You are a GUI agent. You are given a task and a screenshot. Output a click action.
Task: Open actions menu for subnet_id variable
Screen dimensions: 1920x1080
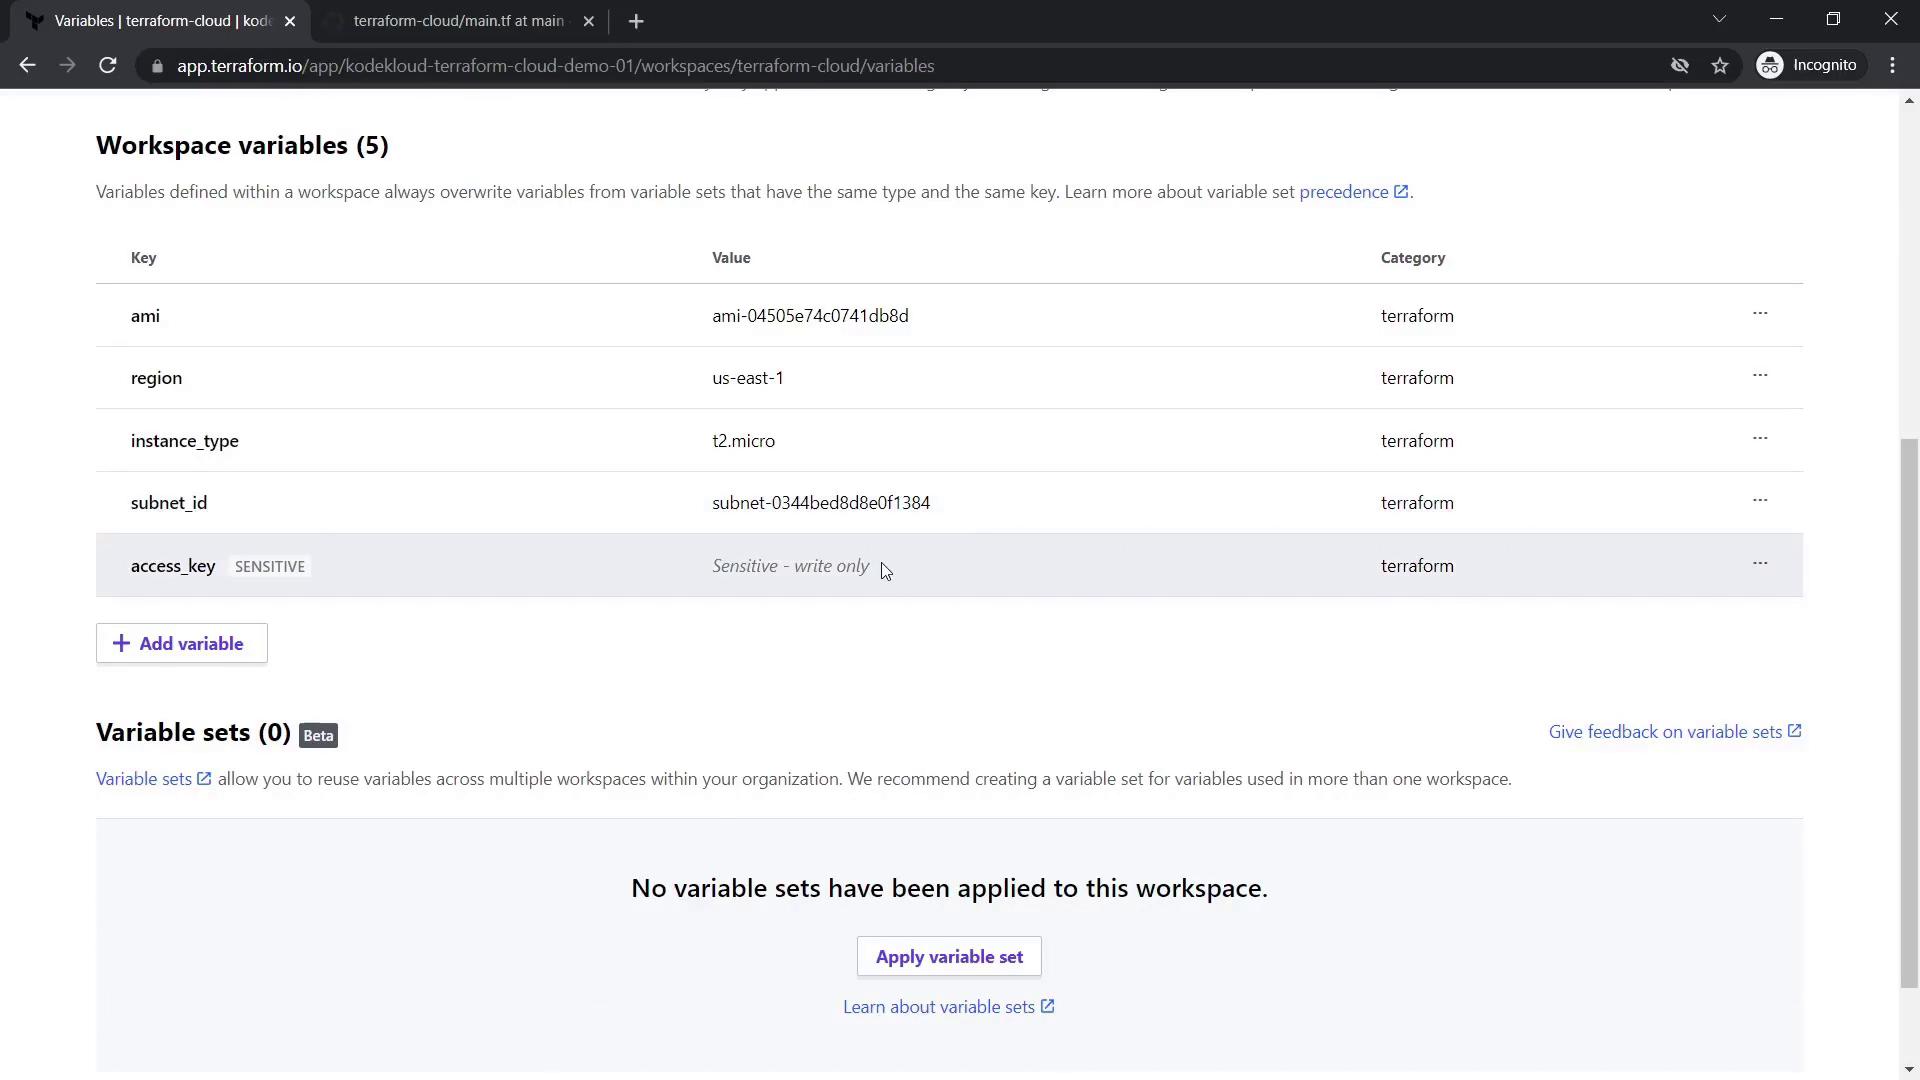tap(1759, 501)
